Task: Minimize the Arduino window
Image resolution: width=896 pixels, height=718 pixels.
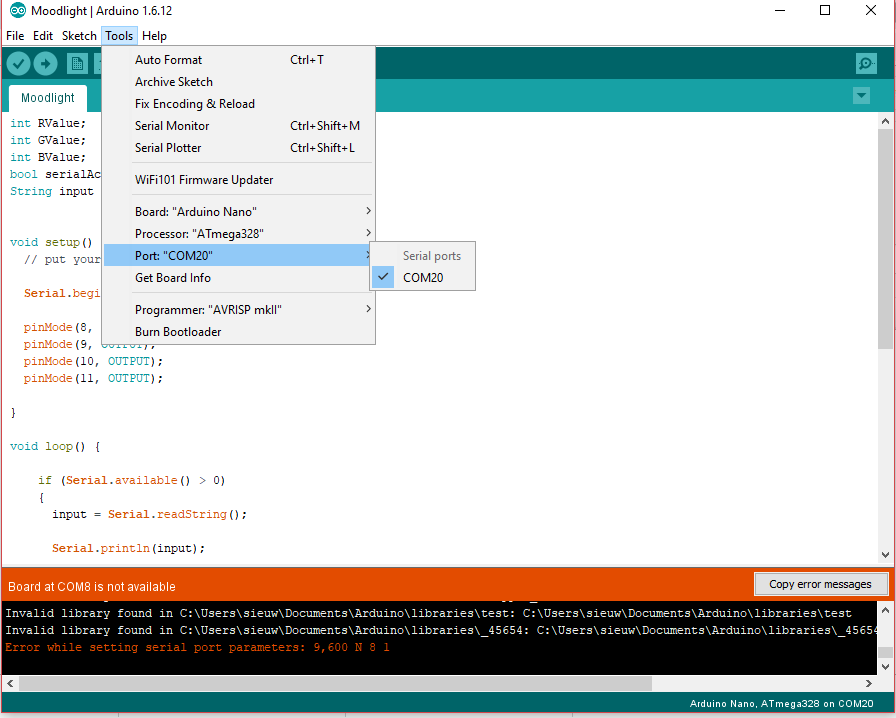Action: pos(780,10)
